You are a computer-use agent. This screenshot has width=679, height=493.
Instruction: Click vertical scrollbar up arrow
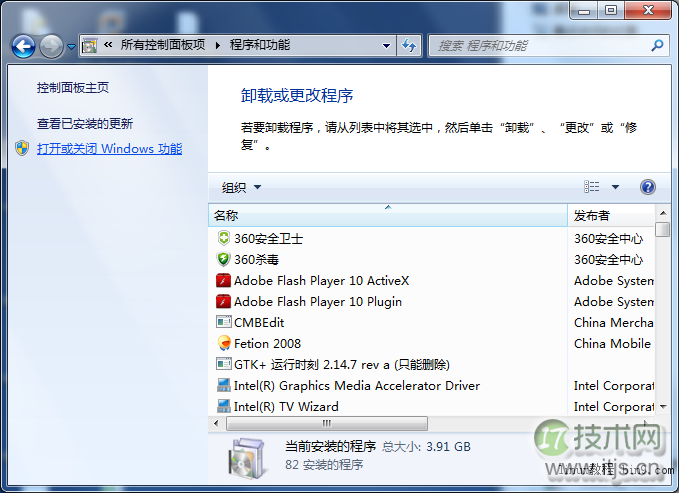pyautogui.click(x=663, y=213)
